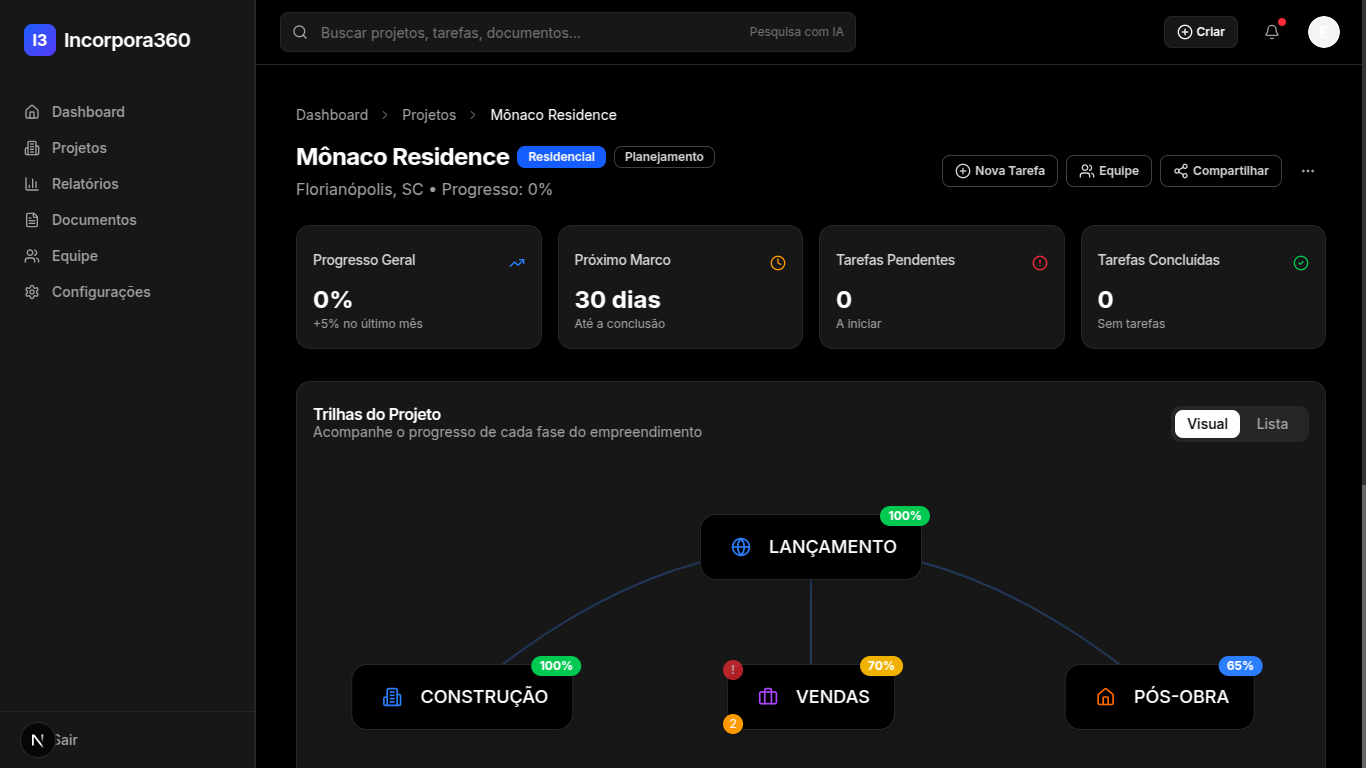Click the Nova Tarefa button

pyautogui.click(x=999, y=170)
